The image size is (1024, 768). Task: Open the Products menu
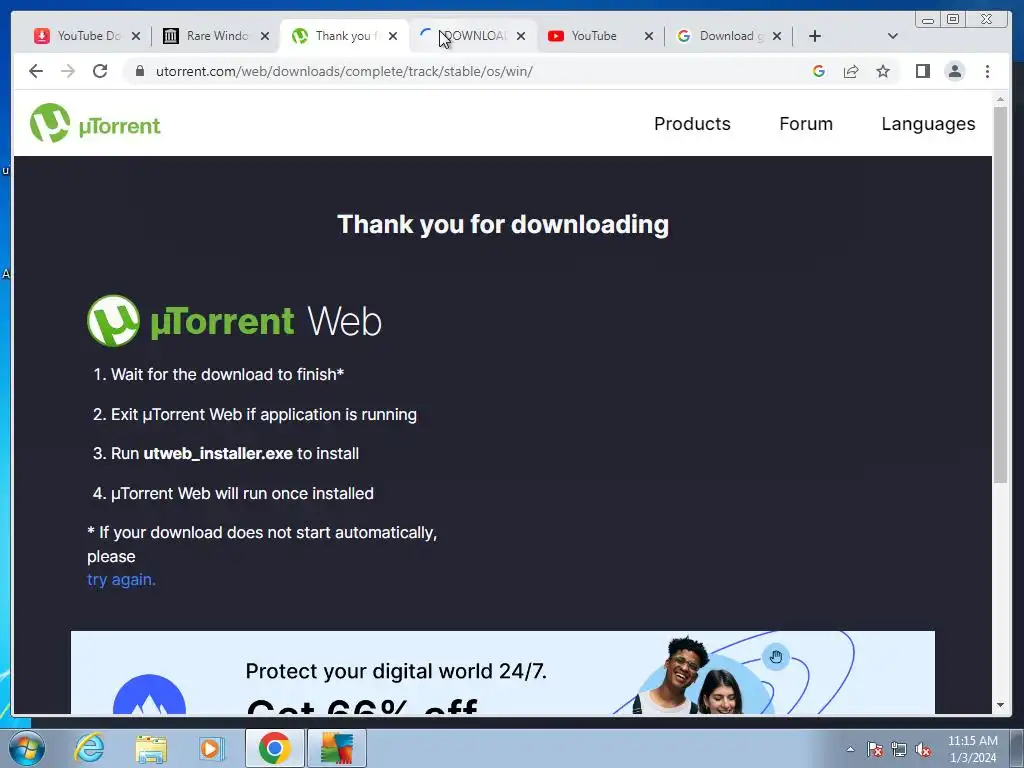(x=692, y=124)
